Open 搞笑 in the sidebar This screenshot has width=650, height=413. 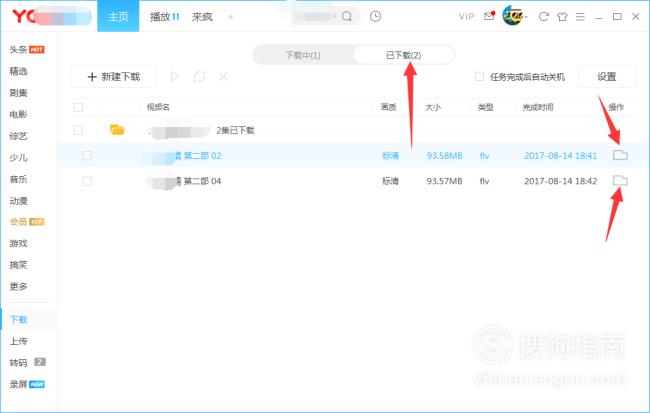(19, 265)
